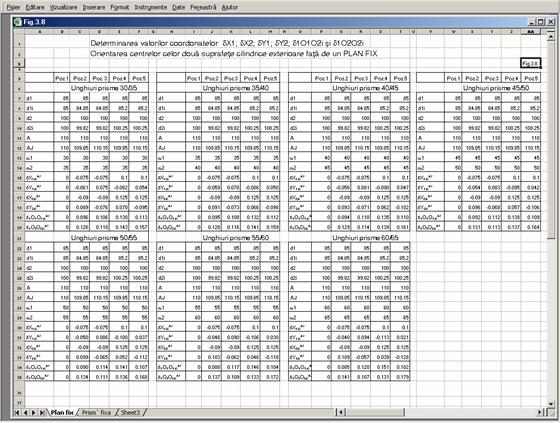
Task: Select the d2 label in the 55/60 table
Action: point(171,268)
